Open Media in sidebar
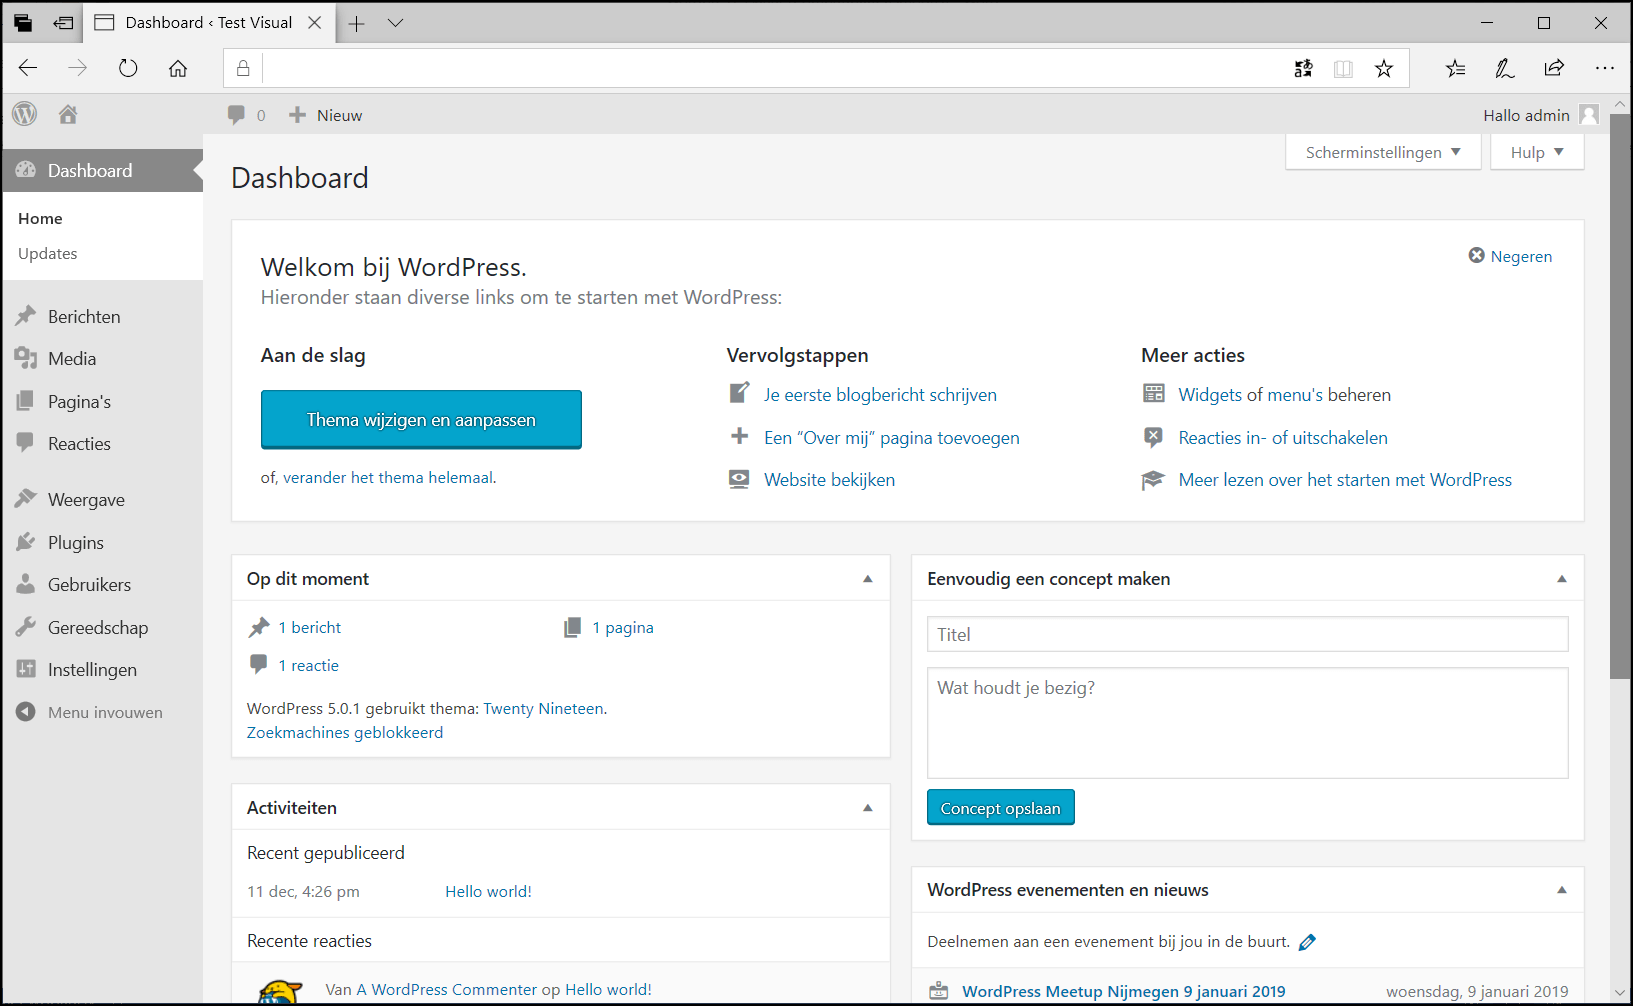The height and width of the screenshot is (1006, 1633). [x=102, y=358]
